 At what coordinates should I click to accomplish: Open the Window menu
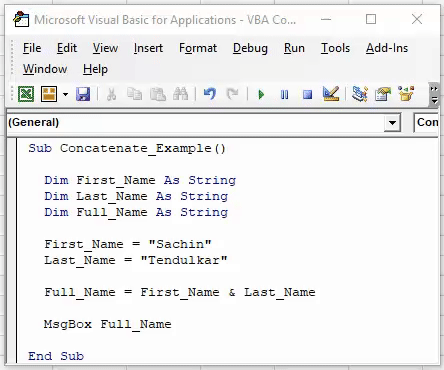point(45,69)
